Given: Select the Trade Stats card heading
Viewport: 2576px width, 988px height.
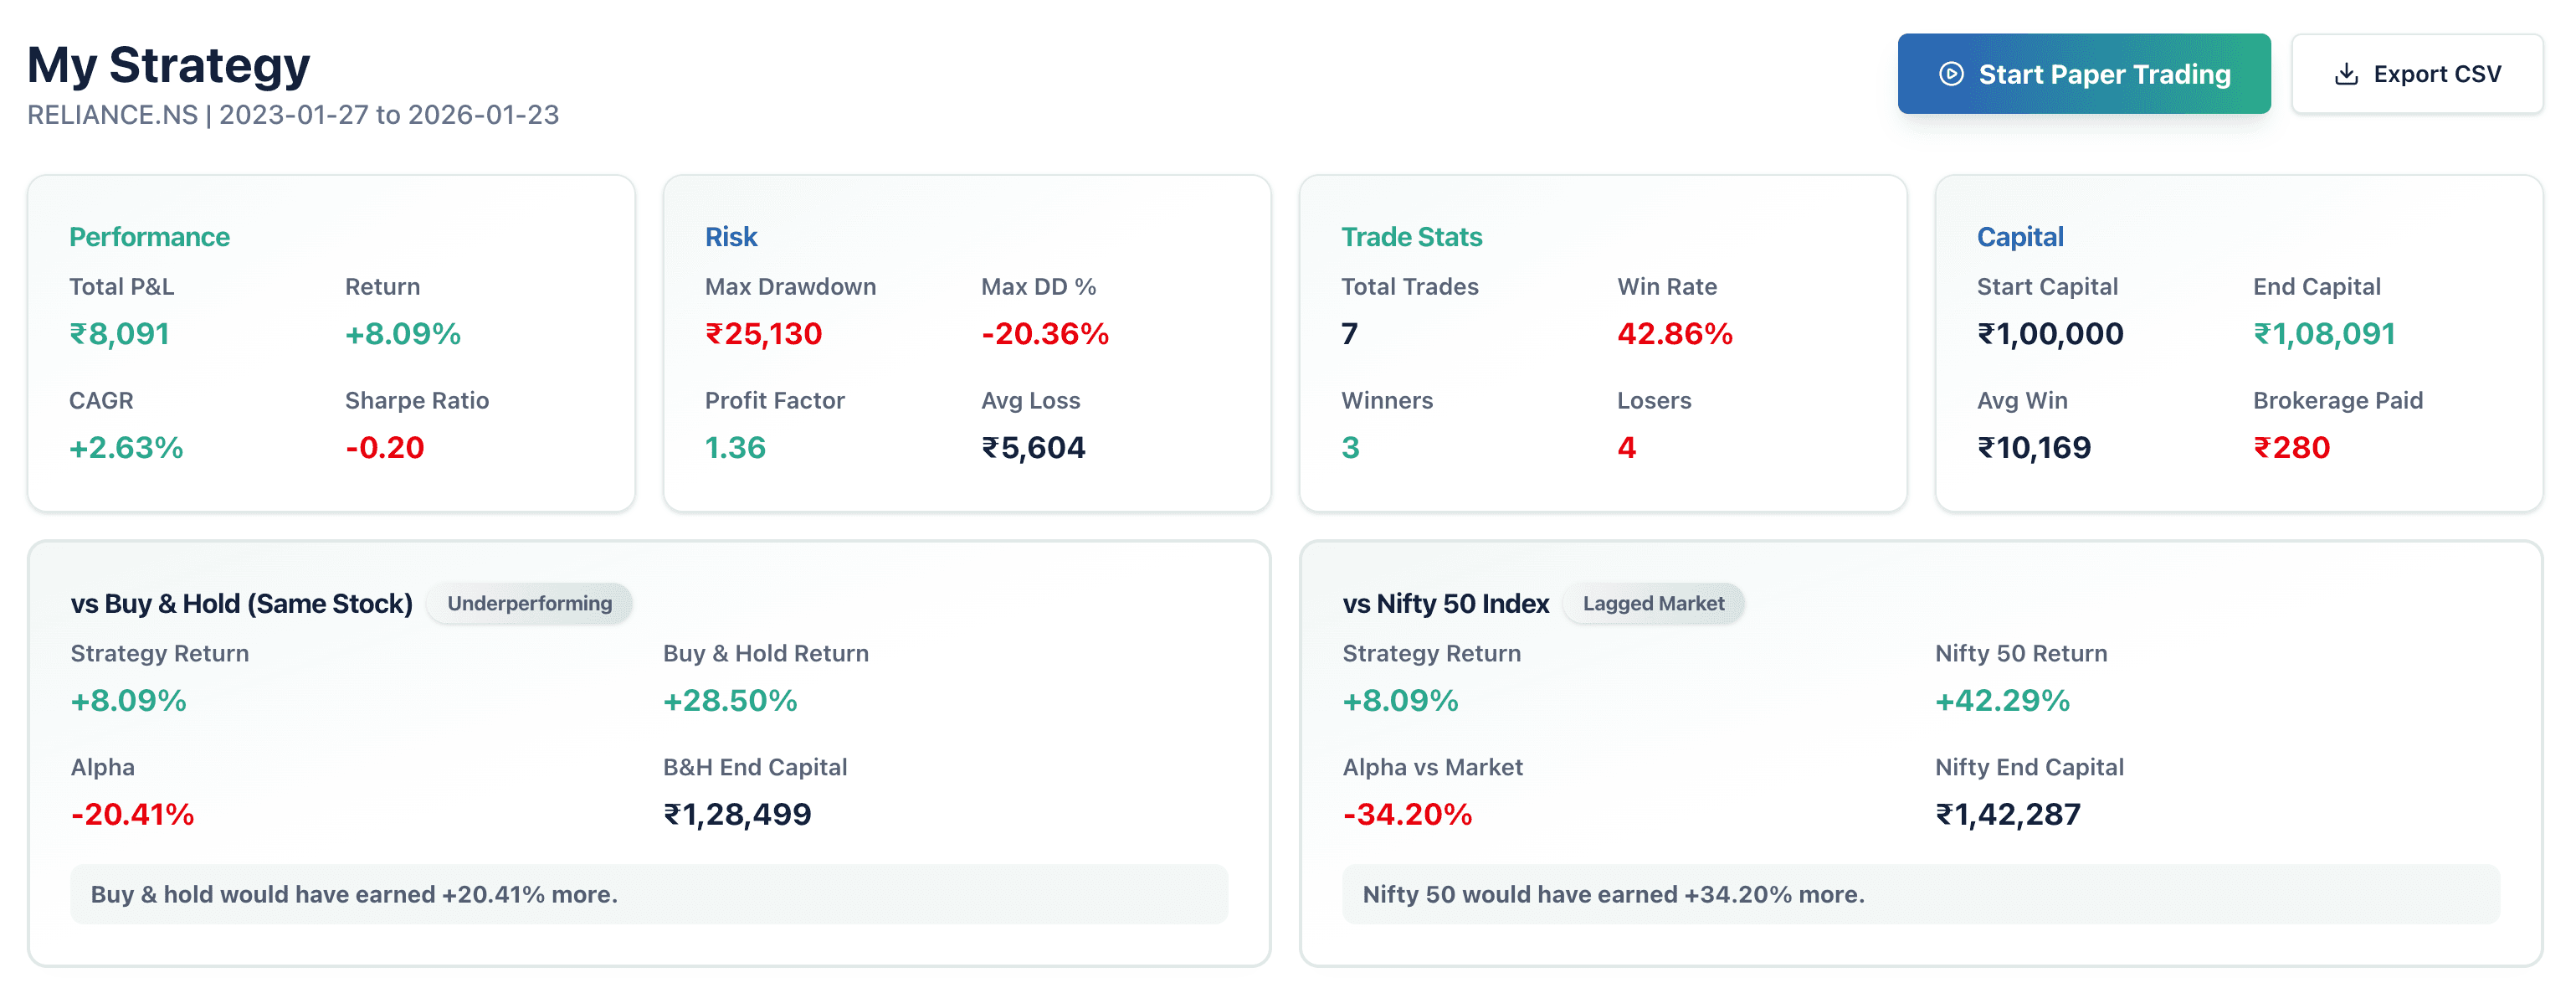Looking at the screenshot, I should pyautogui.click(x=1411, y=237).
